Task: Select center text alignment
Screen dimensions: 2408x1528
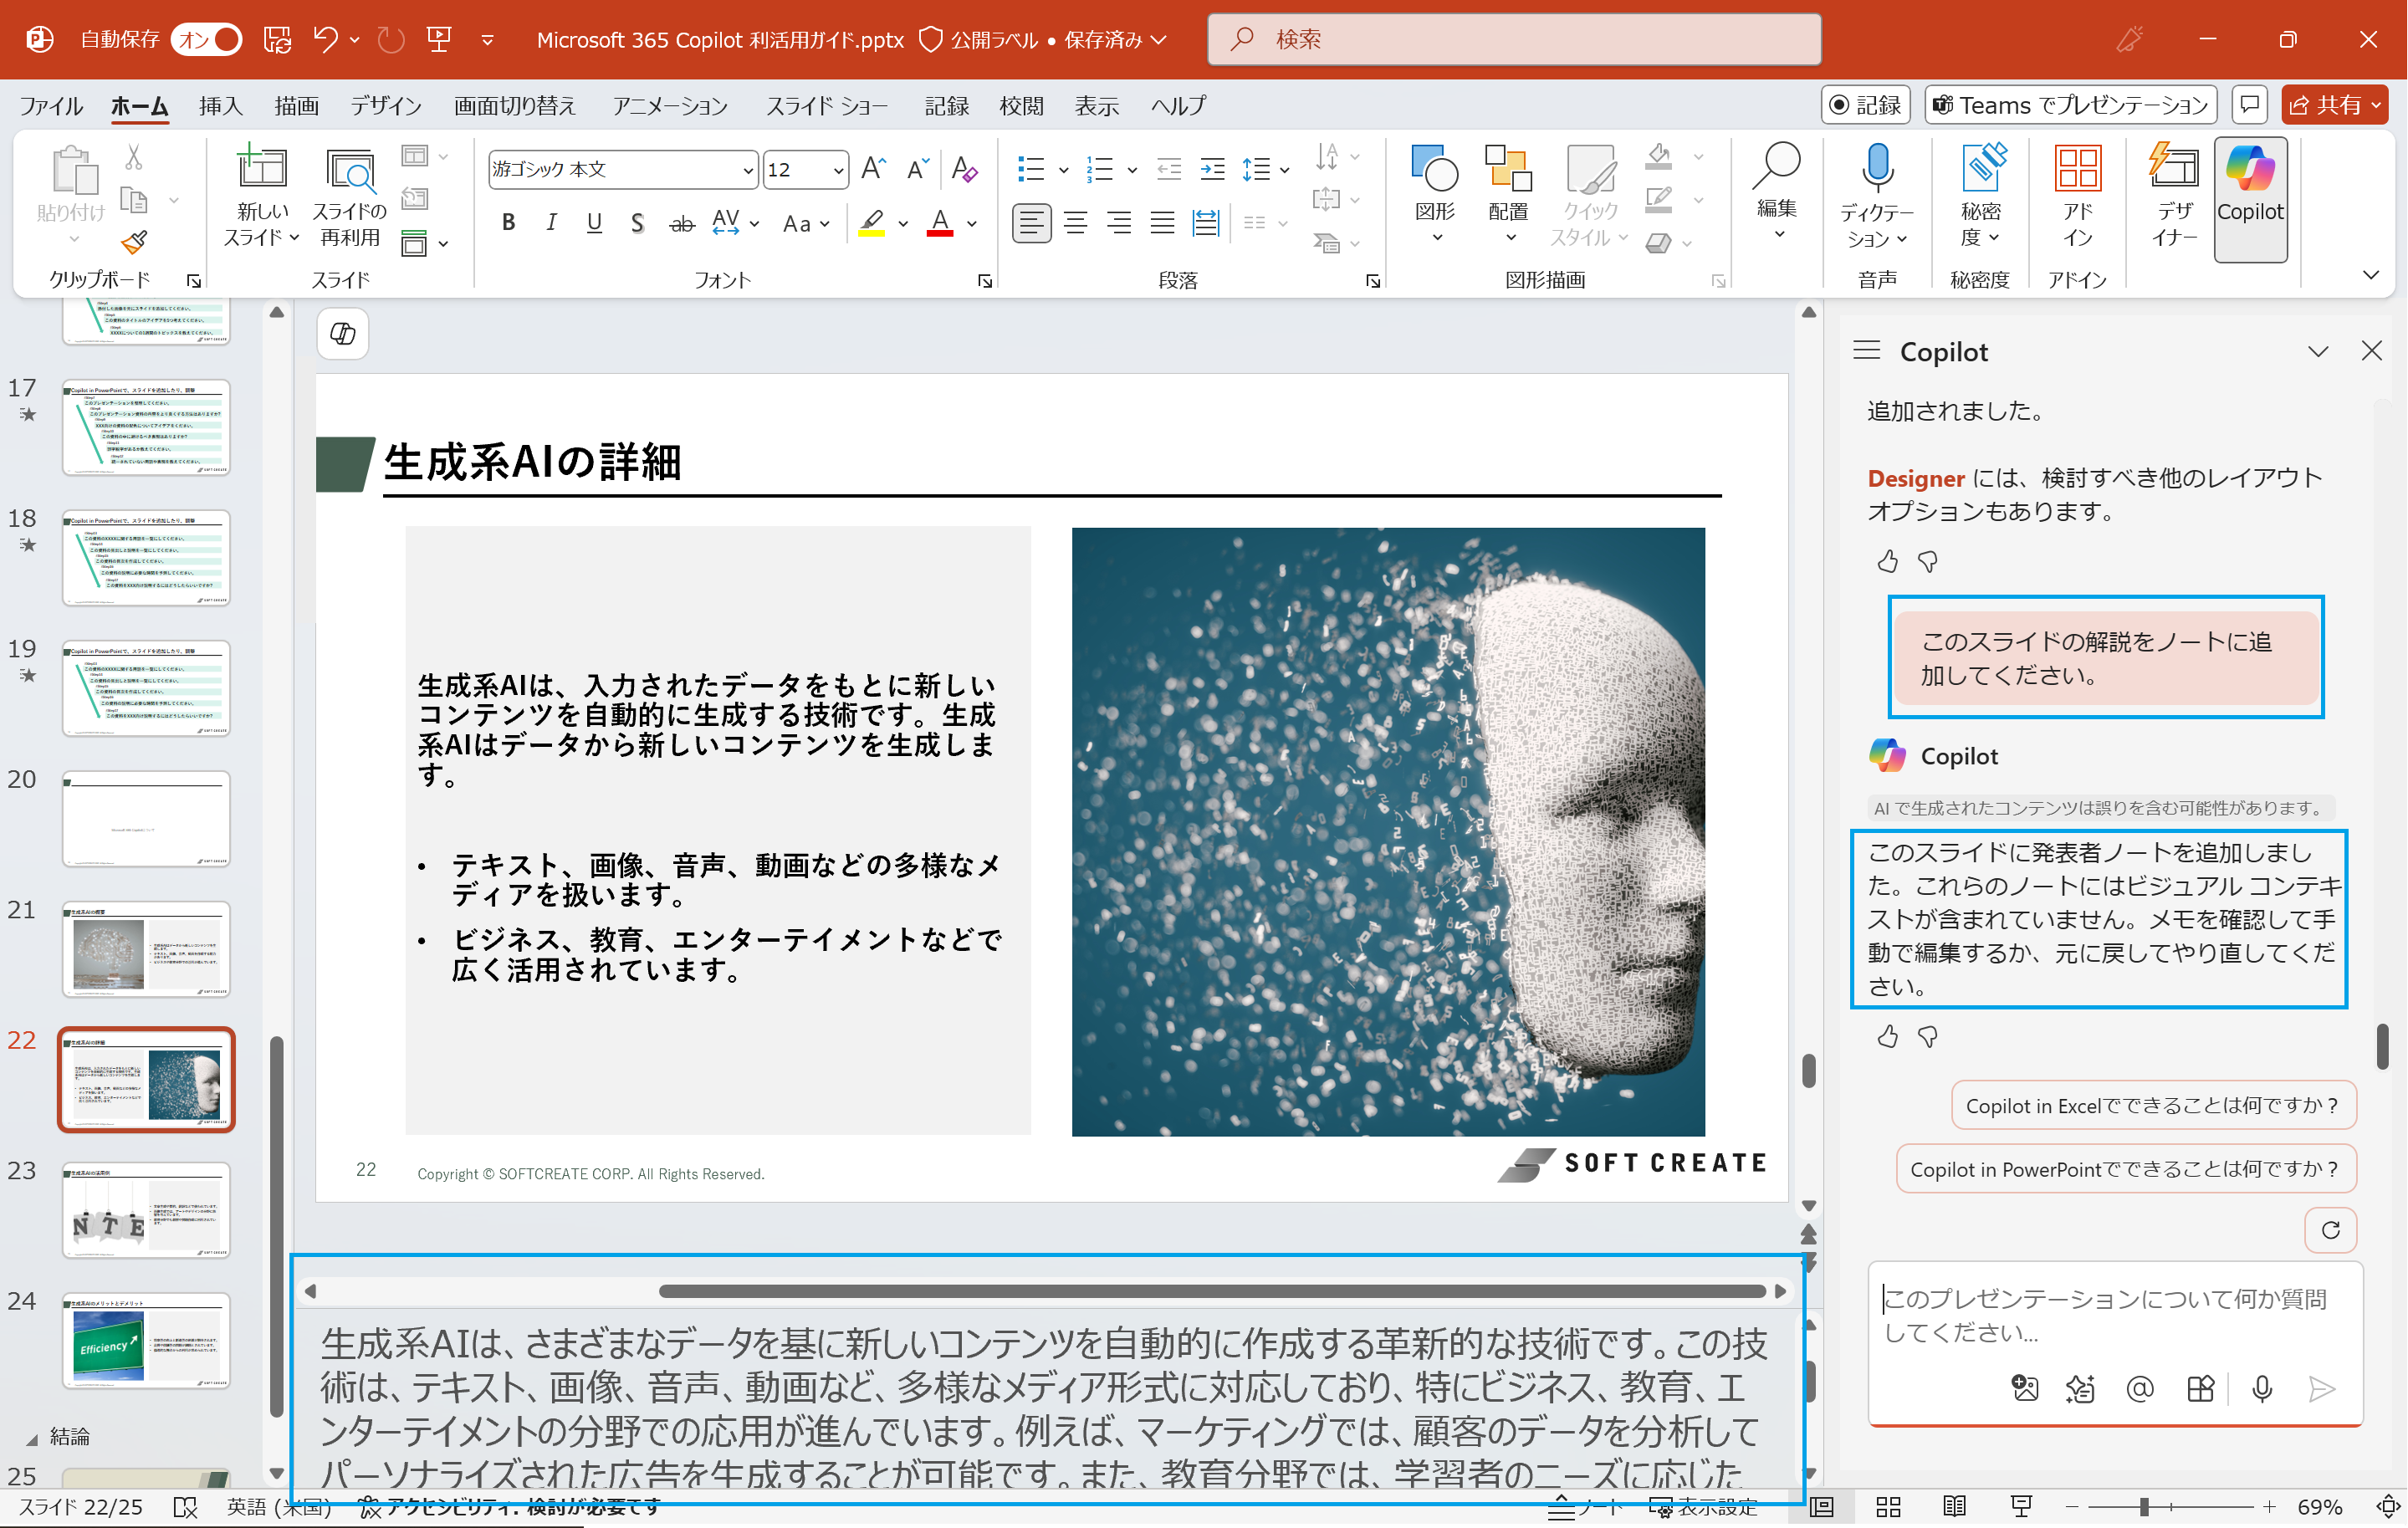Action: [x=1075, y=223]
